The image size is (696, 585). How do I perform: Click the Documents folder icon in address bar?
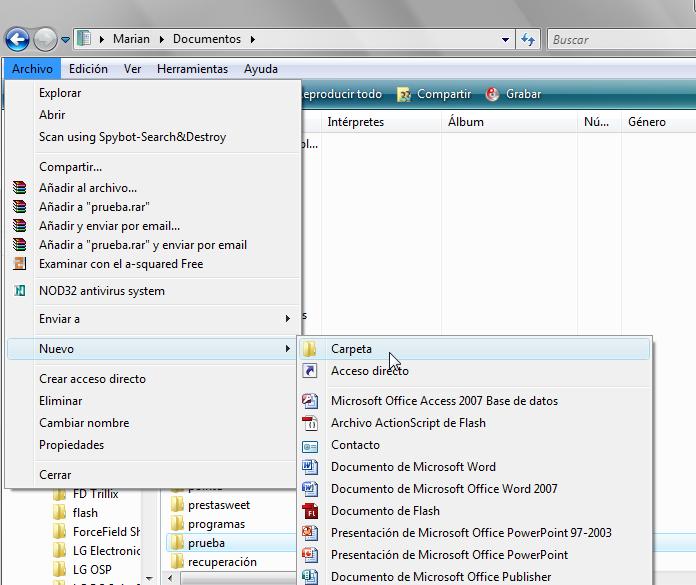click(x=83, y=39)
